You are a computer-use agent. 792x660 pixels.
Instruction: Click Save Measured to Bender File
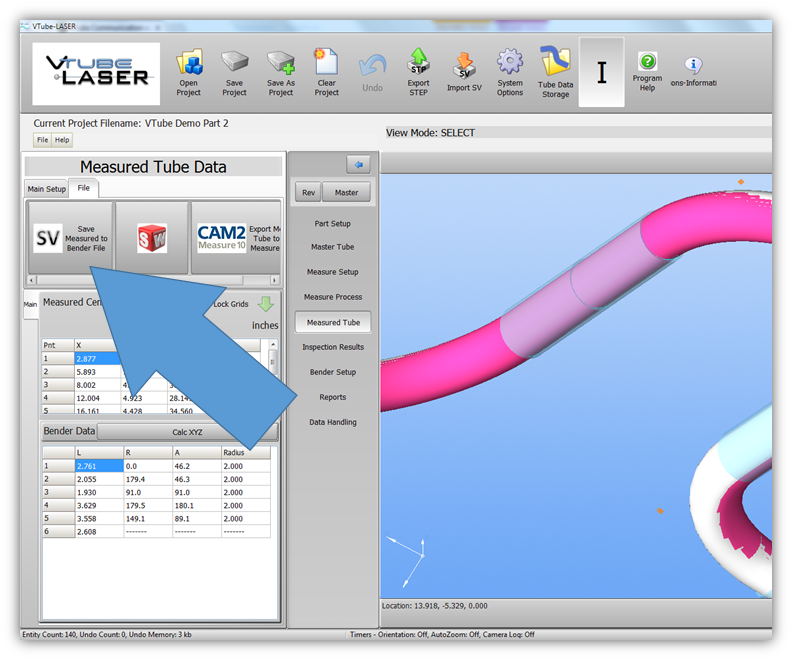pyautogui.click(x=68, y=238)
